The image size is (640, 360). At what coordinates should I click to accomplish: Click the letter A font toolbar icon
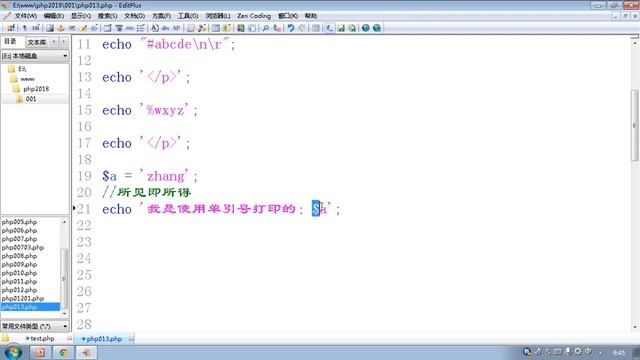coord(155,28)
